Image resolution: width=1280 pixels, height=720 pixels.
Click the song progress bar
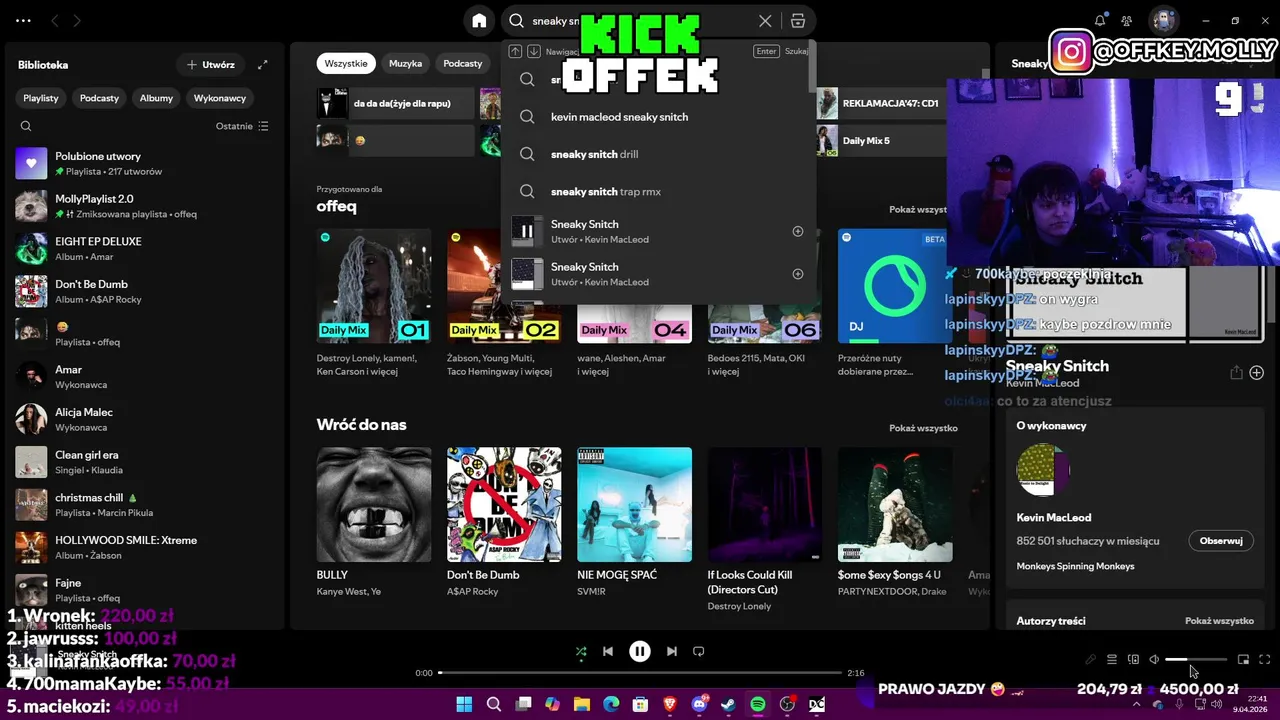[640, 673]
